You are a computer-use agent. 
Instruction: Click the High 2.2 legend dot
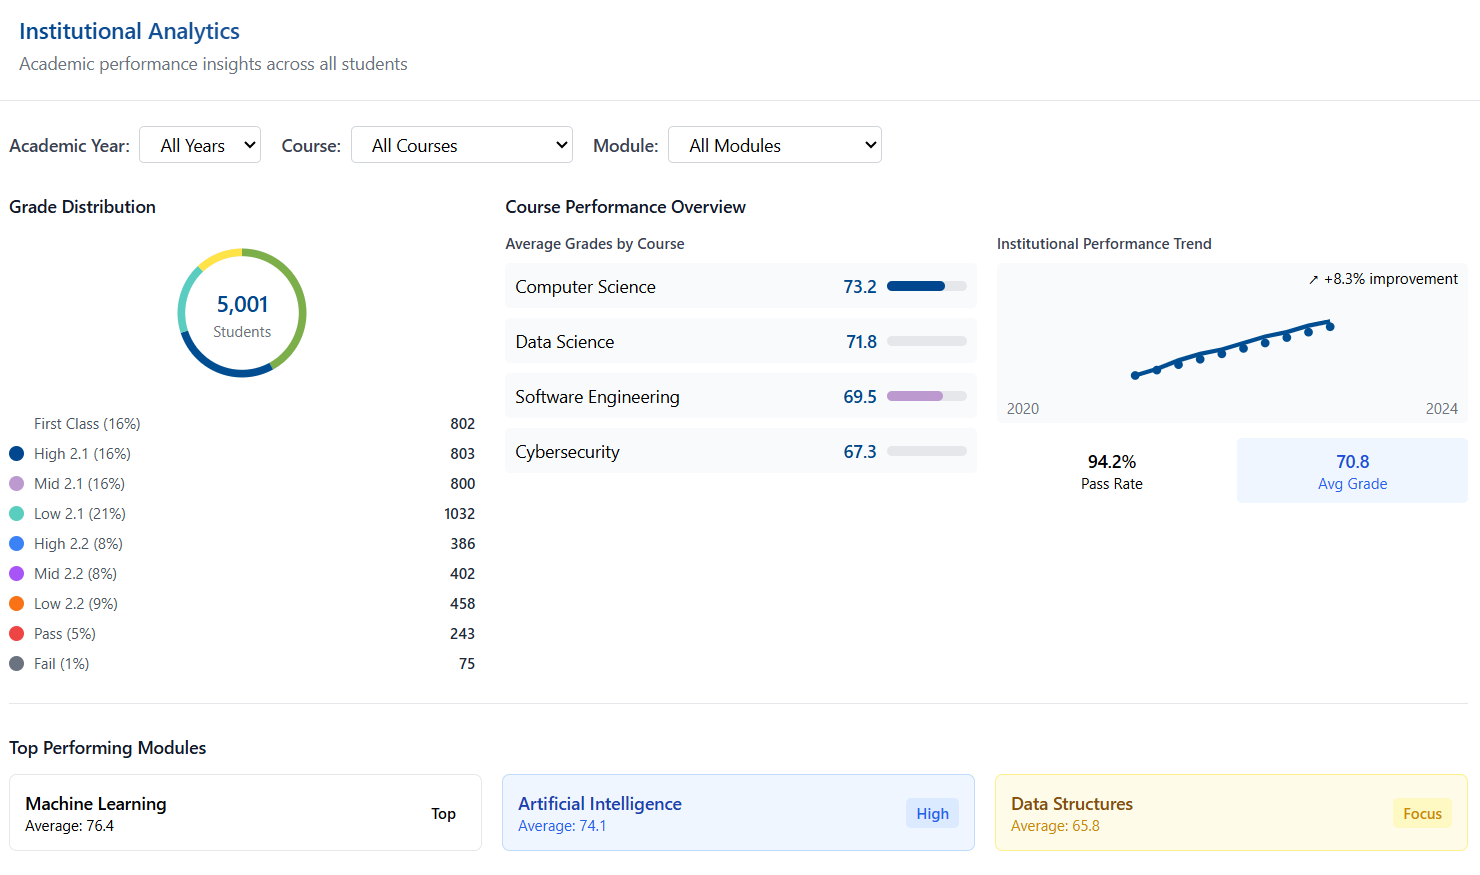click(16, 543)
